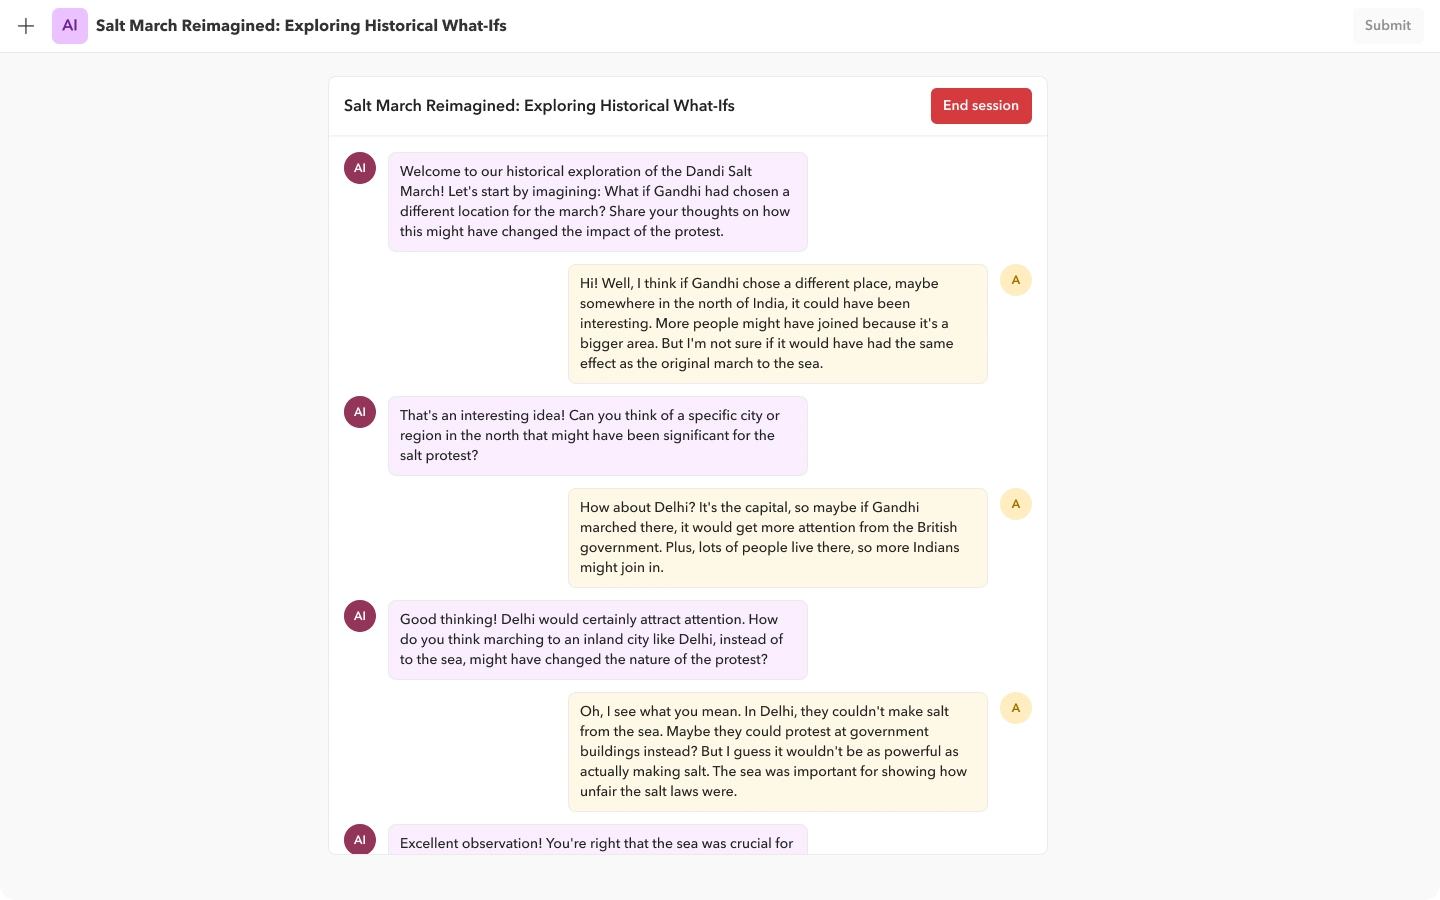Click the AI question about a specific city

tap(597, 435)
